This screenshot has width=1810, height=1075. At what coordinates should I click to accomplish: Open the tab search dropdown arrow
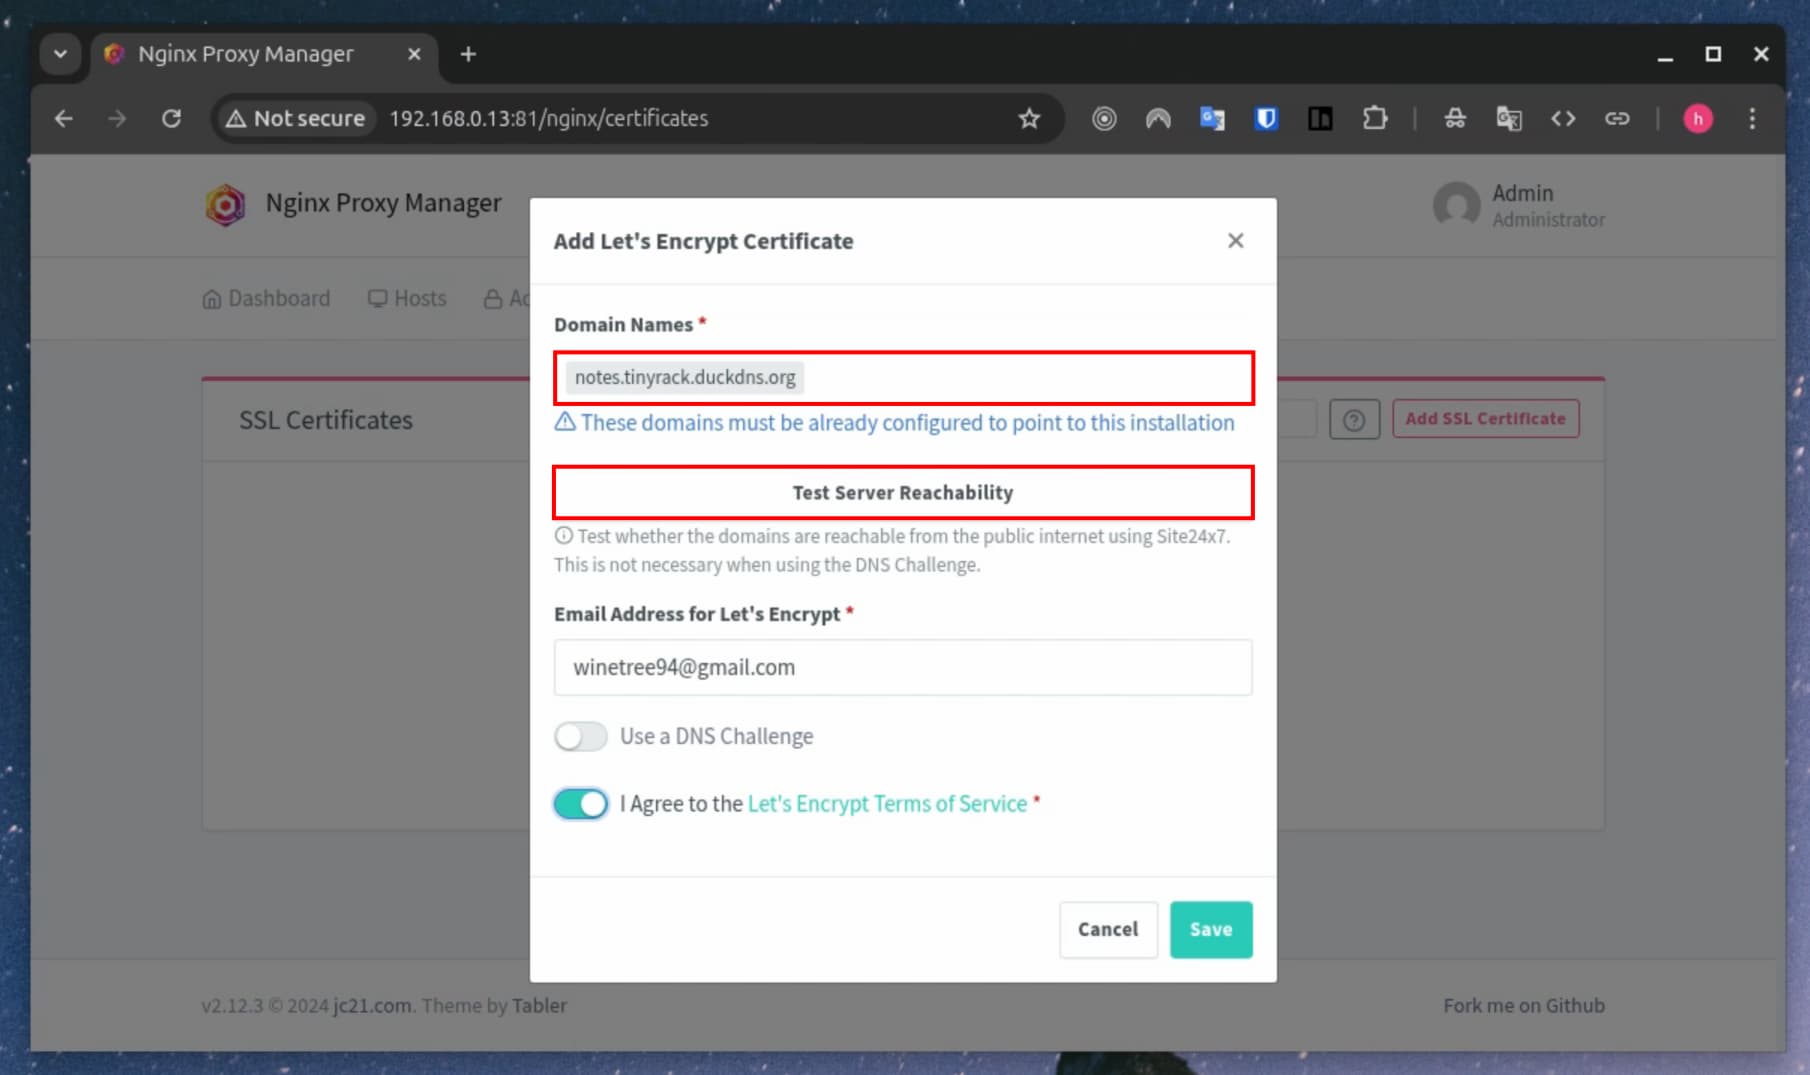pyautogui.click(x=60, y=54)
